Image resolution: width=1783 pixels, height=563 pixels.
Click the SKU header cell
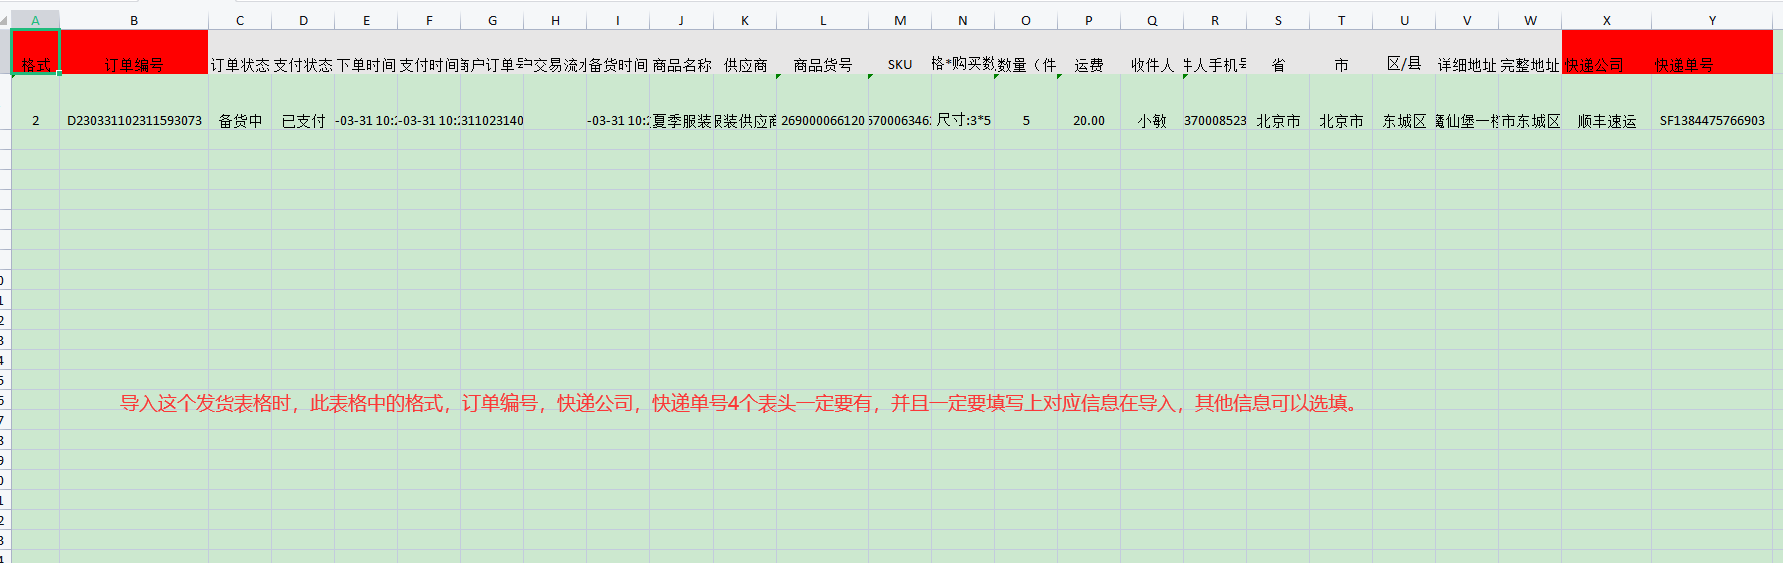(900, 64)
